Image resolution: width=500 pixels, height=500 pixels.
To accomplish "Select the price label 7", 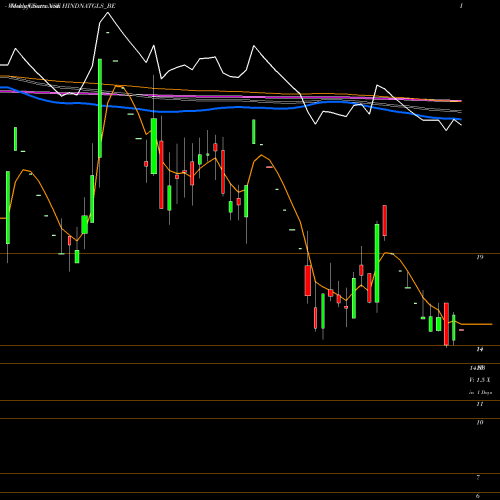I will (478, 478).
